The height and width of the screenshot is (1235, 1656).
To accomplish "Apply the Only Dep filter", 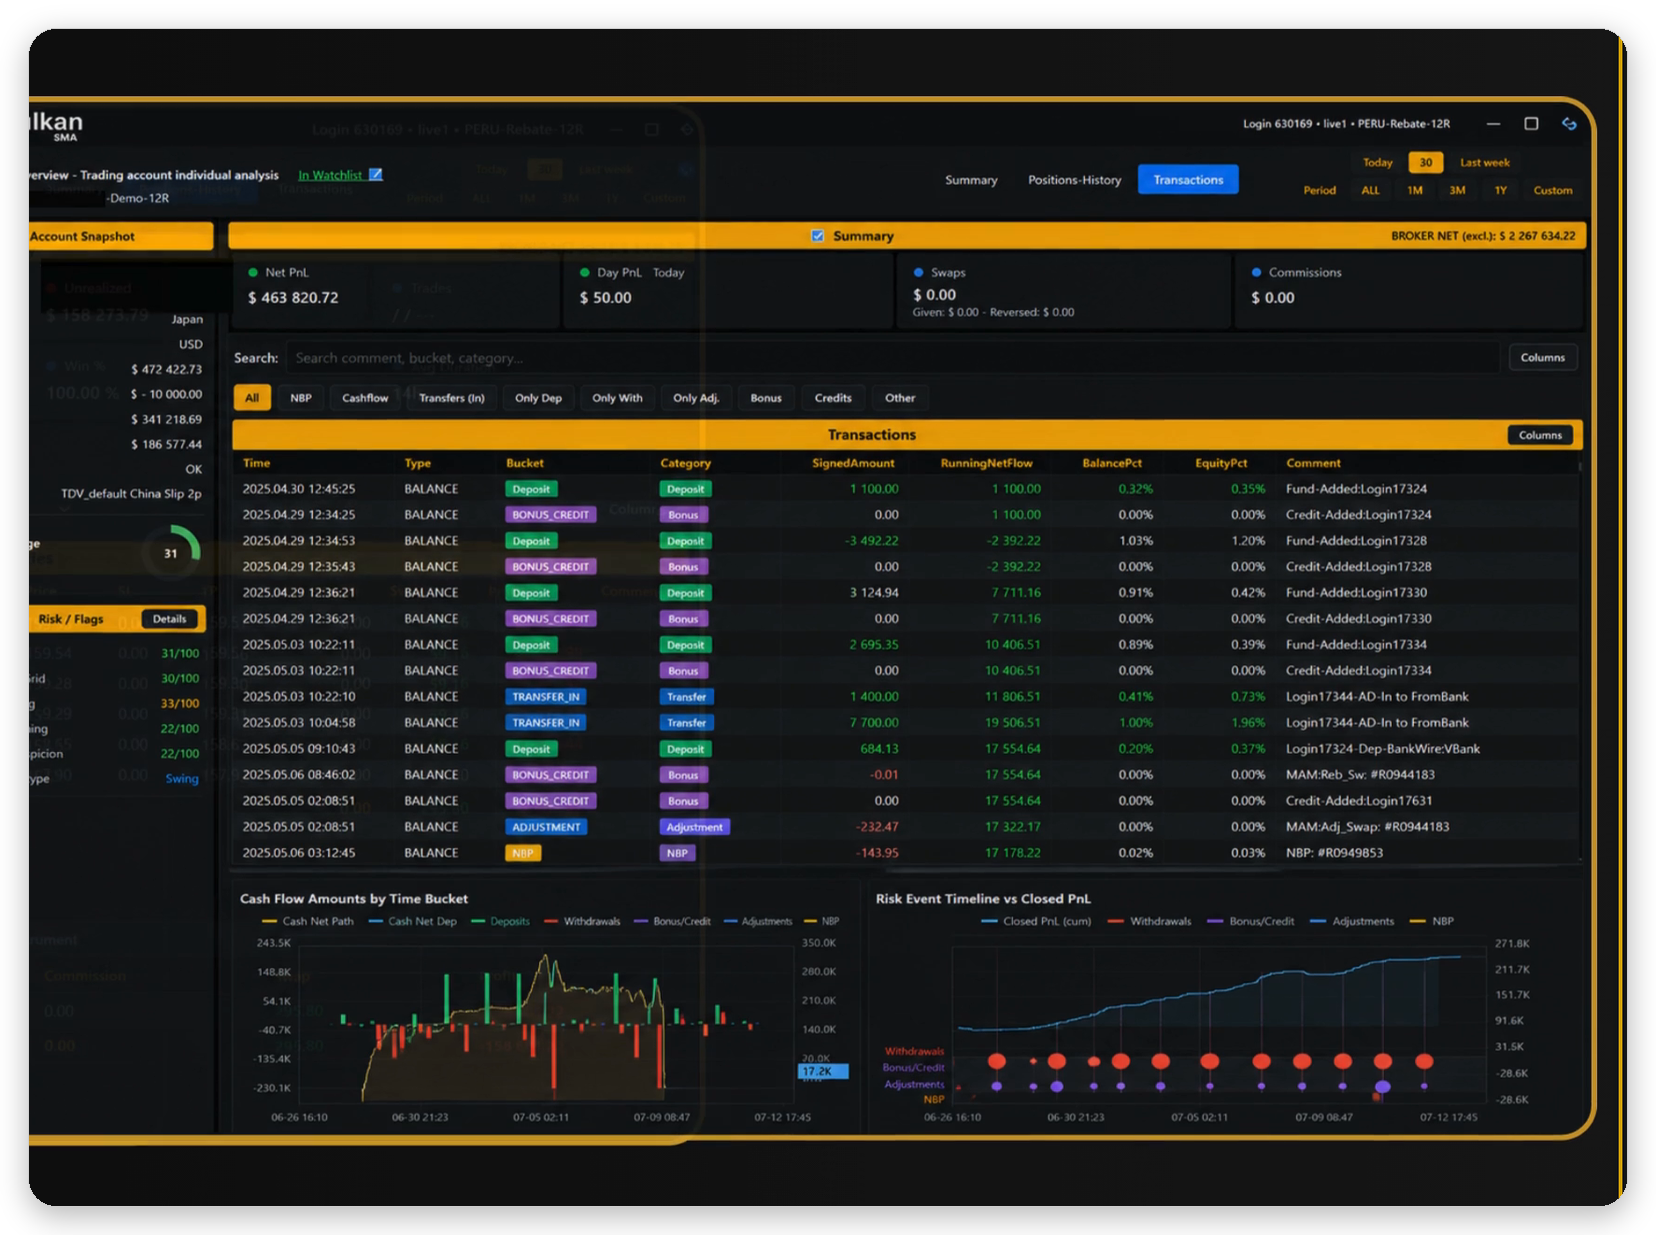I will coord(538,398).
